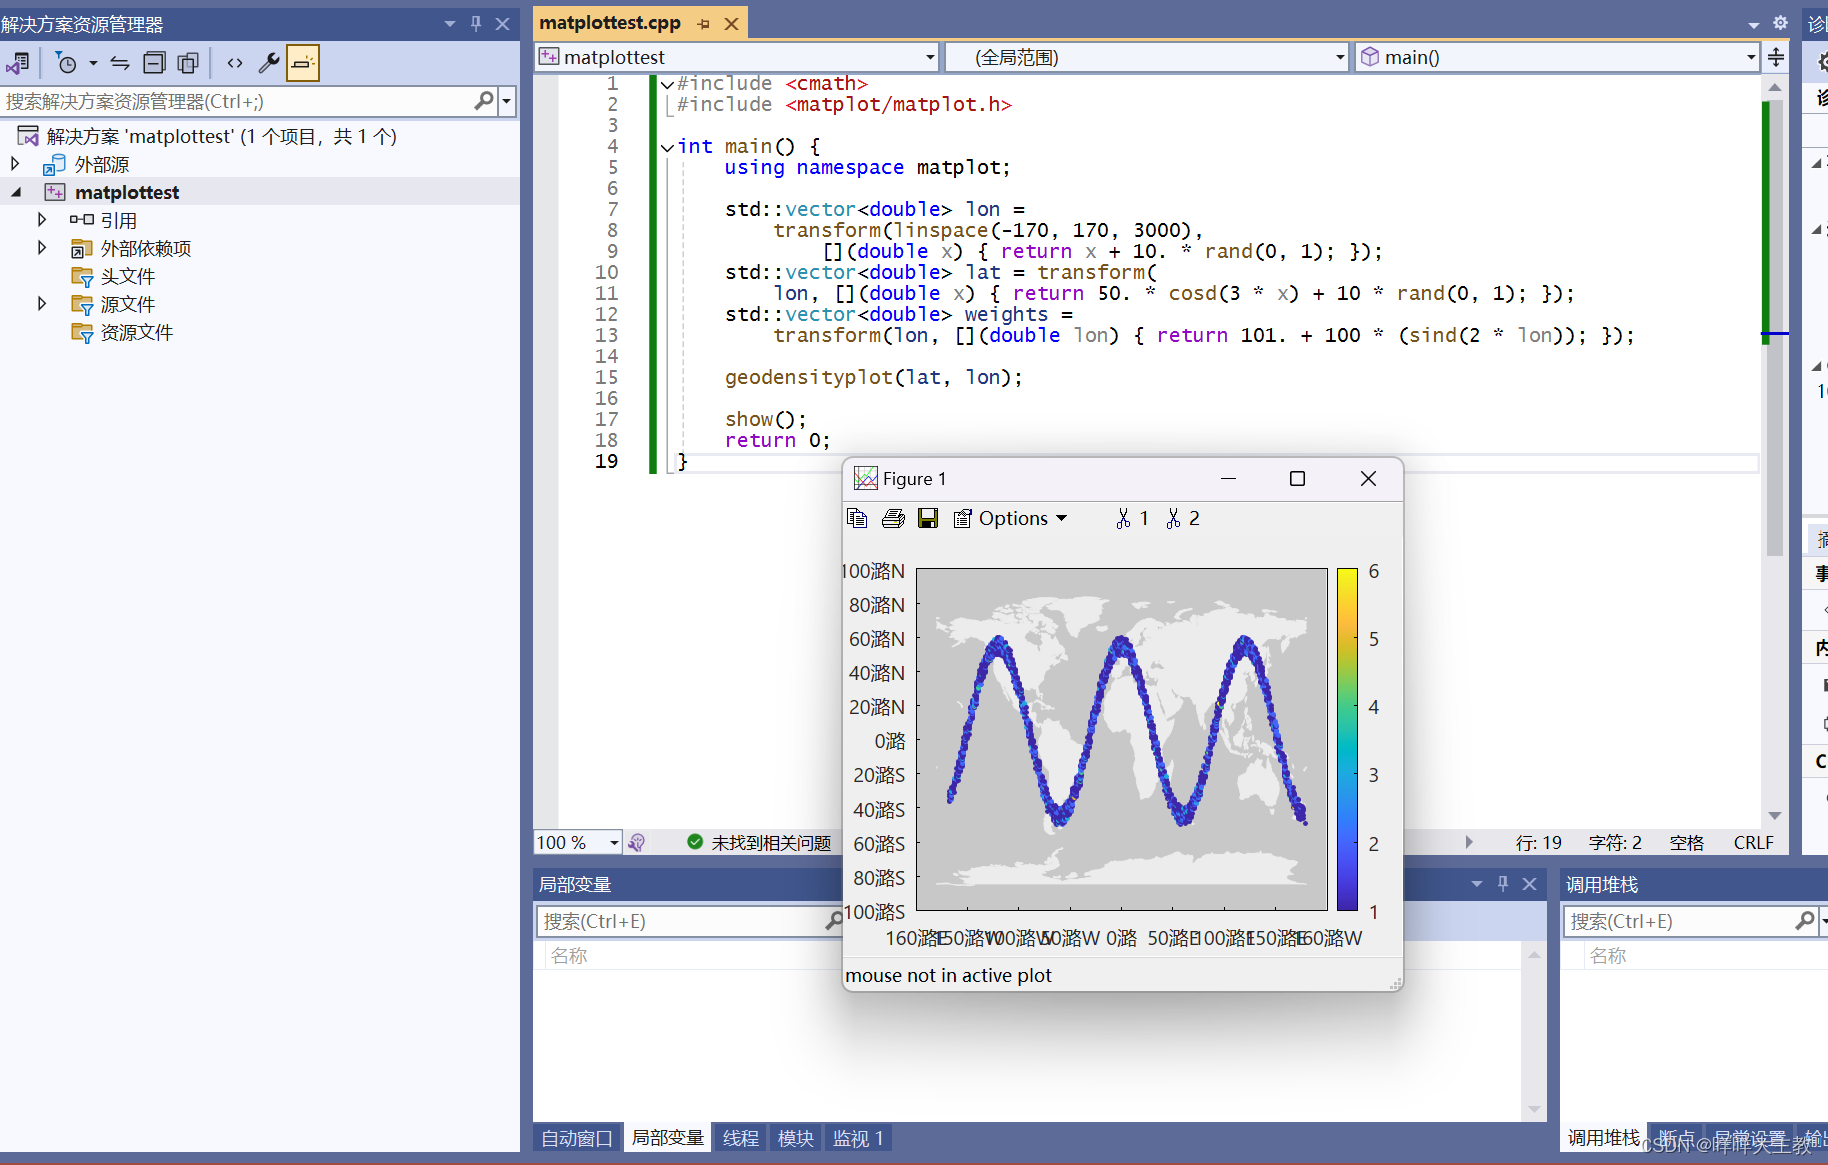
Task: Expand the 引用 node
Action: 42,219
